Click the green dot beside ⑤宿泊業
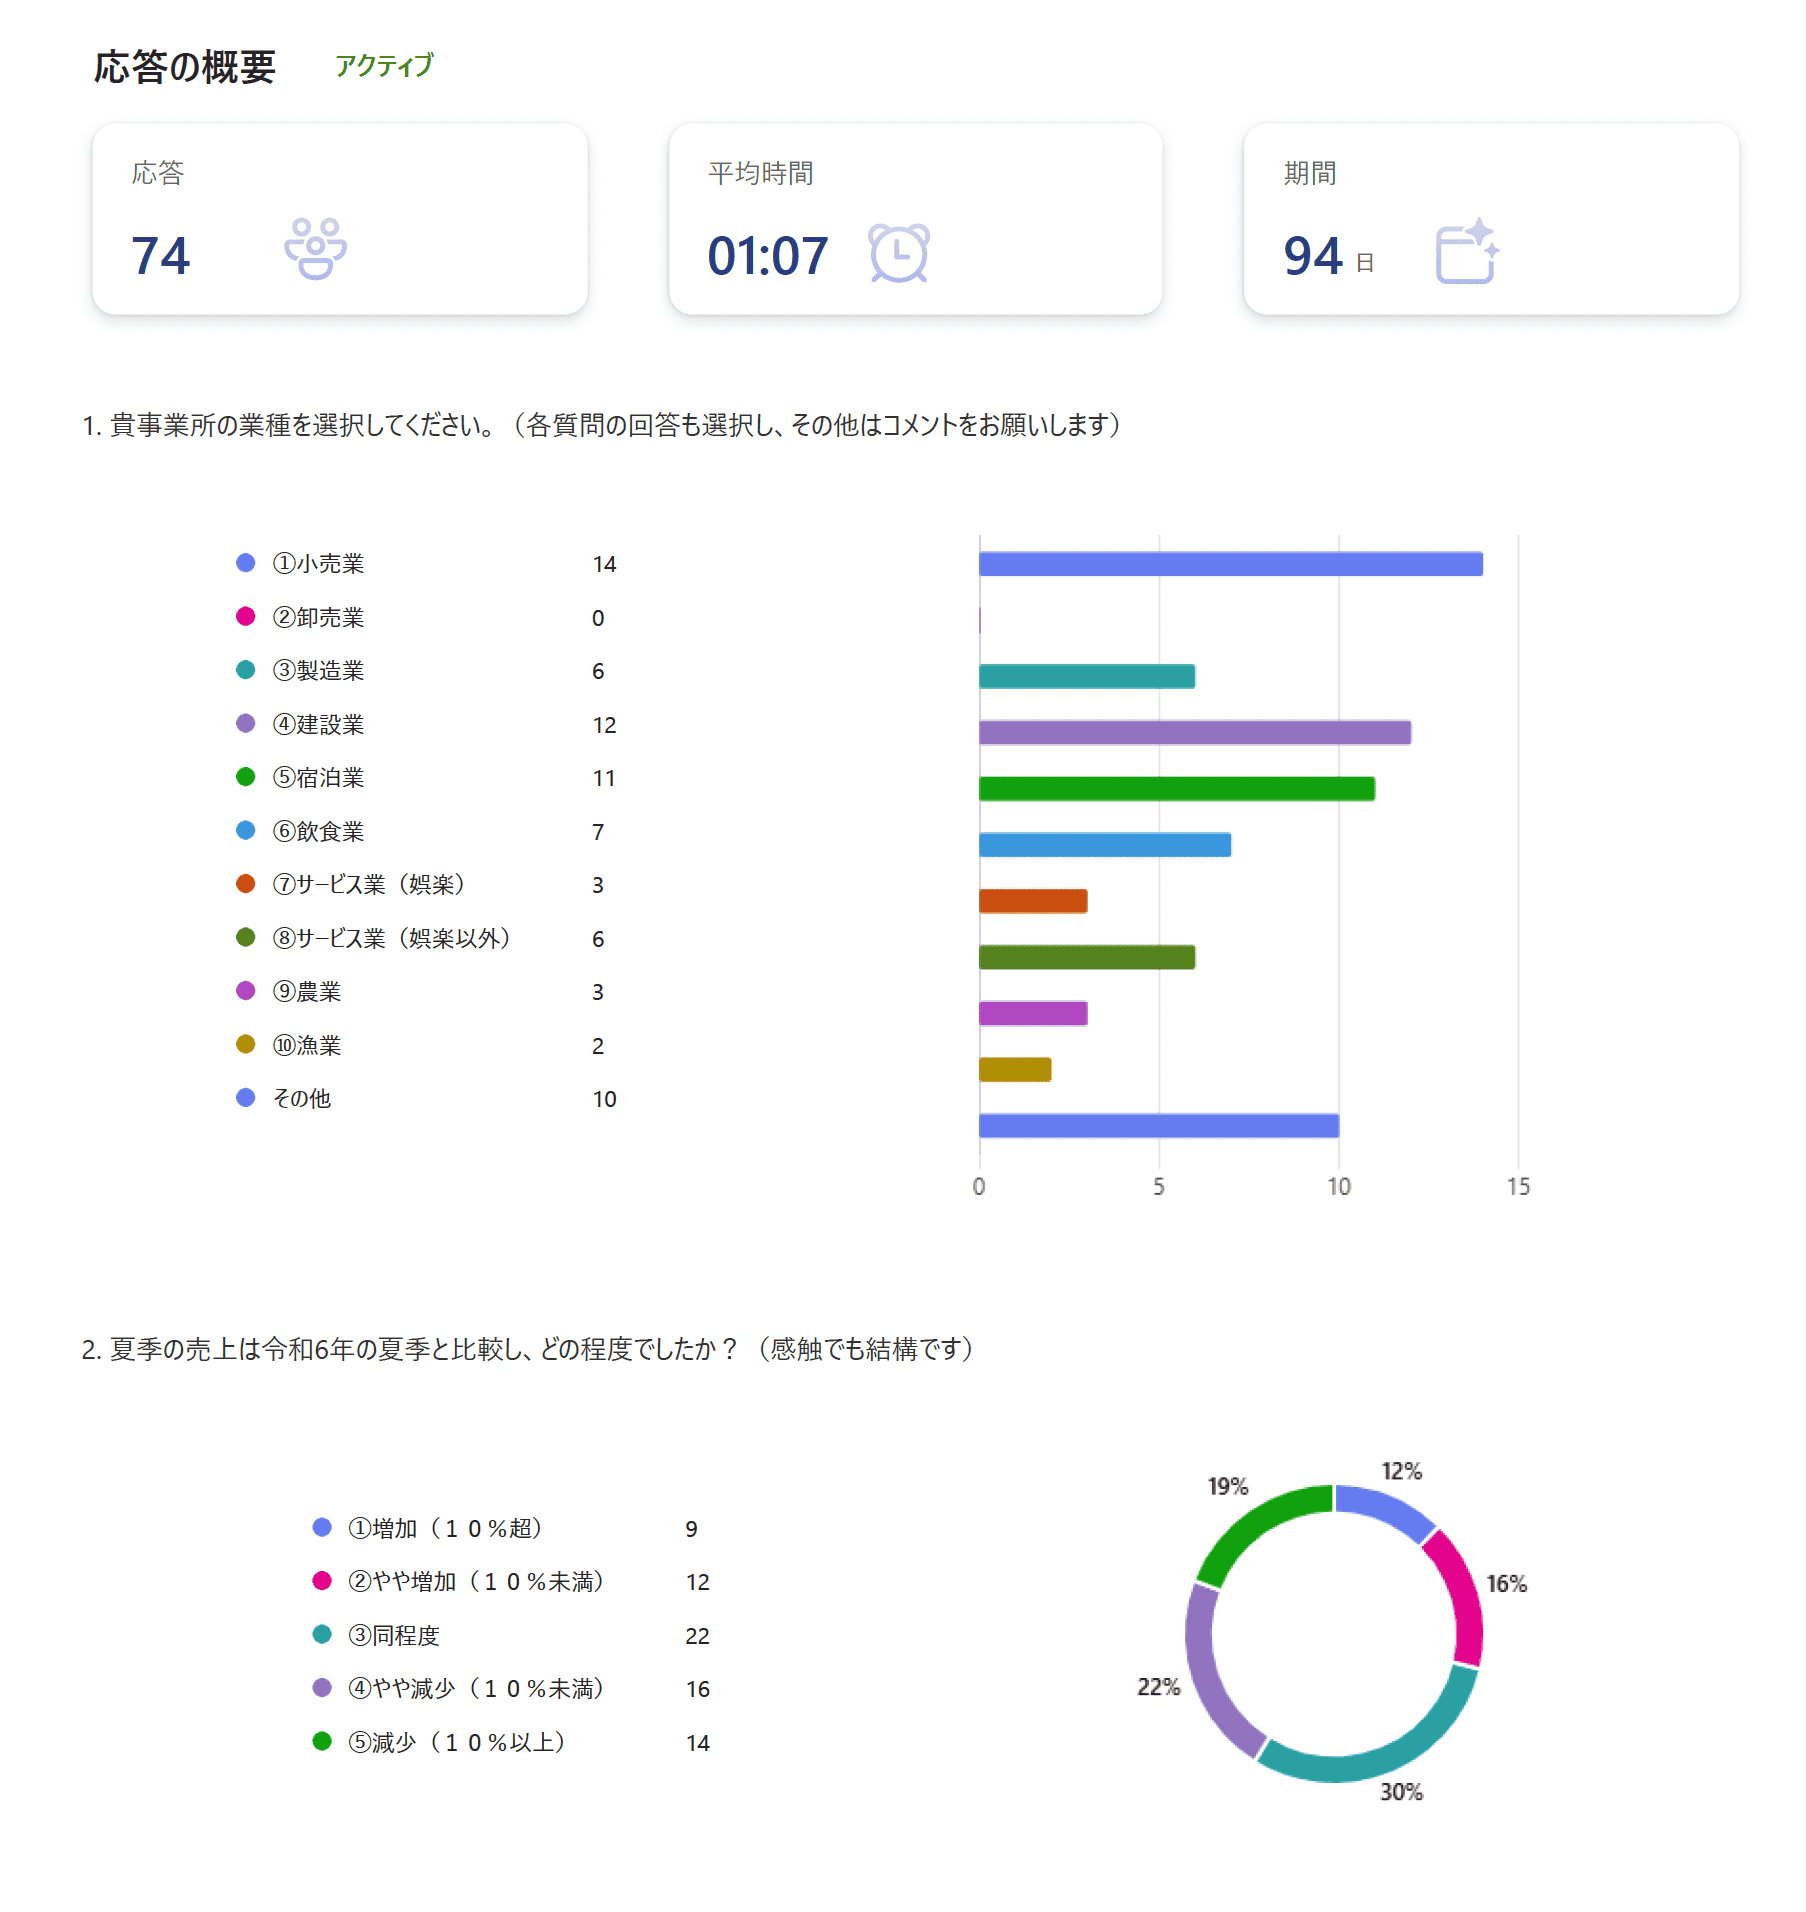Viewport: 1806px width, 1912px height. click(245, 777)
